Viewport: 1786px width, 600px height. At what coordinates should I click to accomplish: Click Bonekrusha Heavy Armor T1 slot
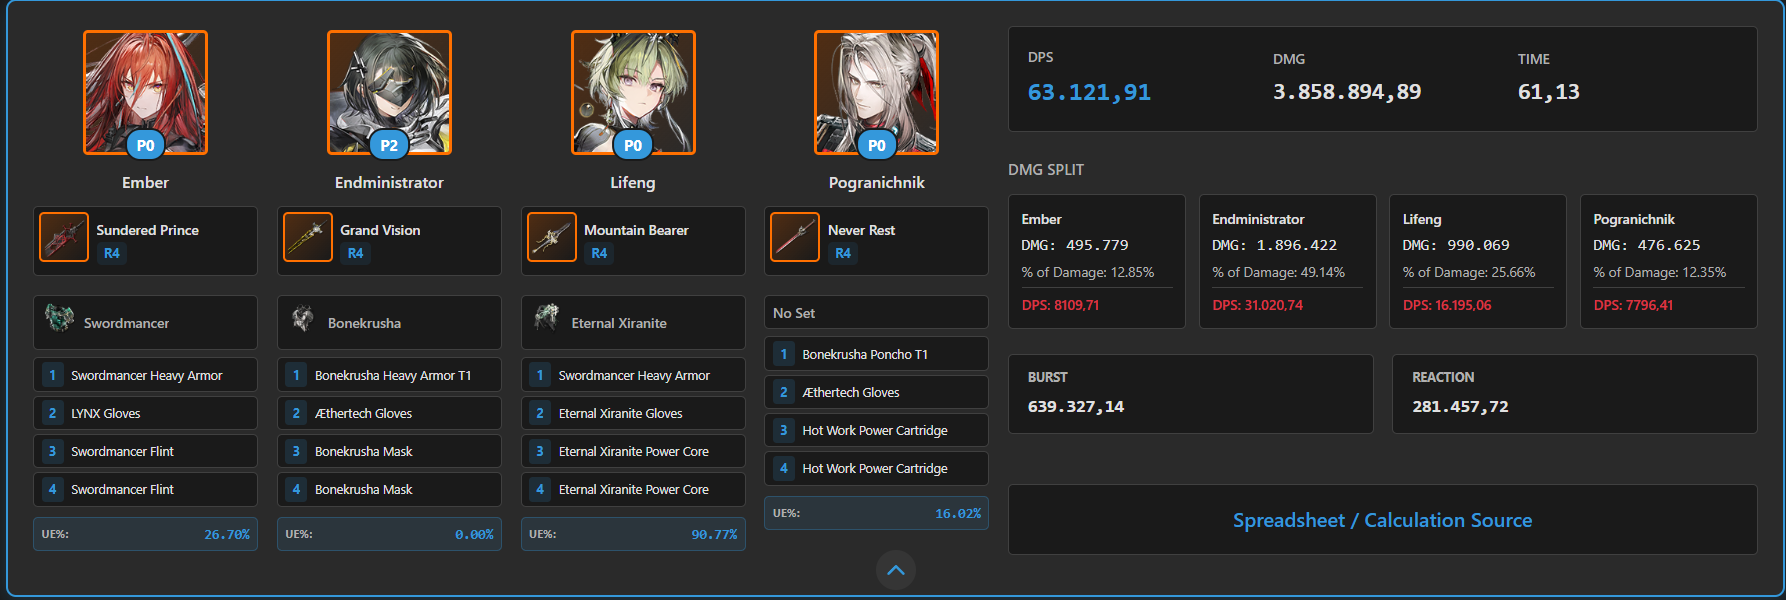(389, 375)
